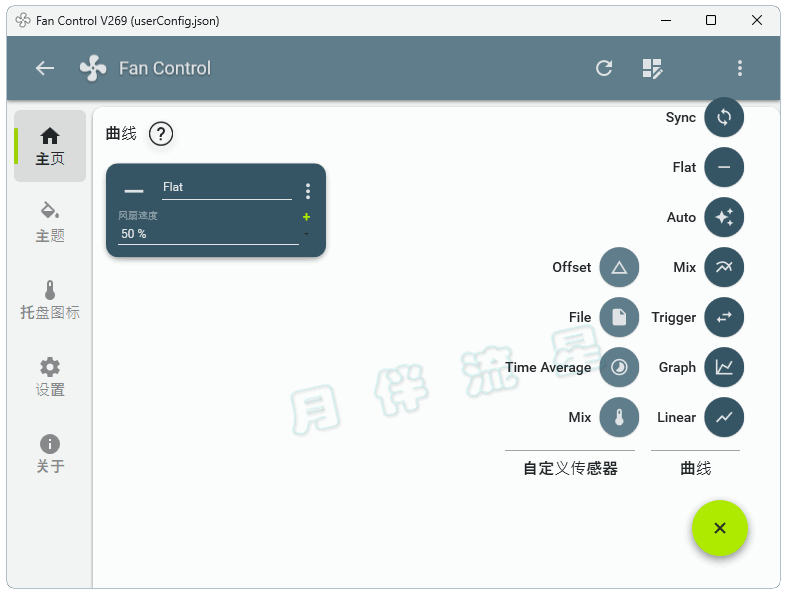Add a Graph curve

[x=724, y=367]
